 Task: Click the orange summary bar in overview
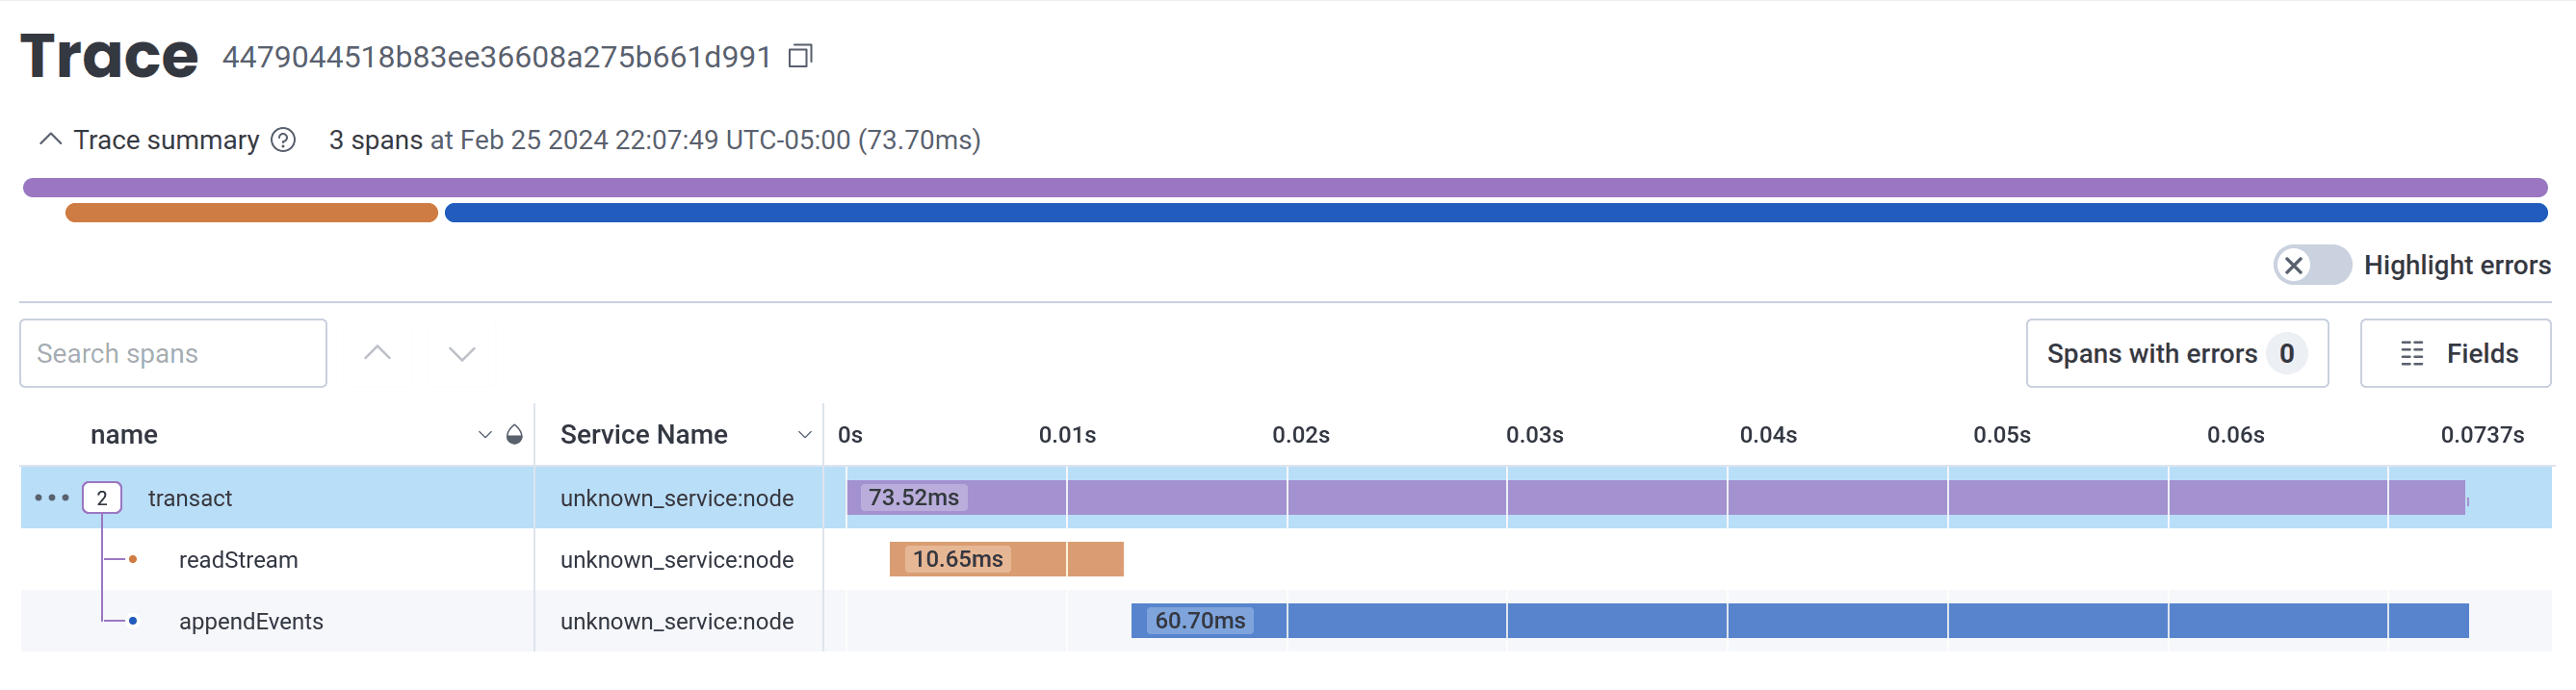pos(251,213)
